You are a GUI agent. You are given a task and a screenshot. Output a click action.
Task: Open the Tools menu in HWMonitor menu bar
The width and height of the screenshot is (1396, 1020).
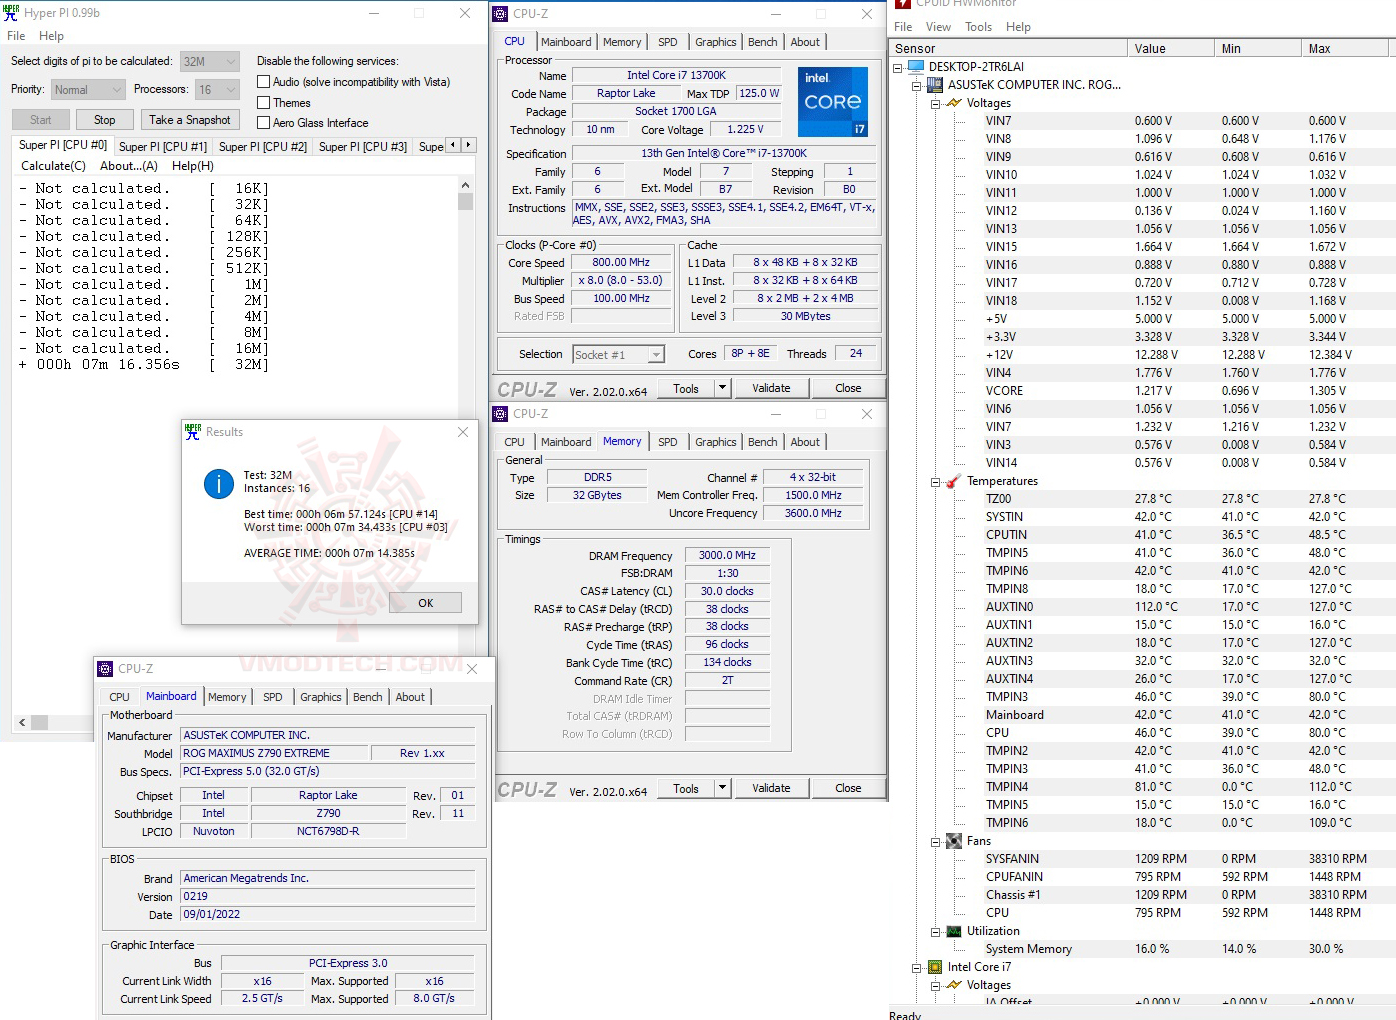pos(978,27)
